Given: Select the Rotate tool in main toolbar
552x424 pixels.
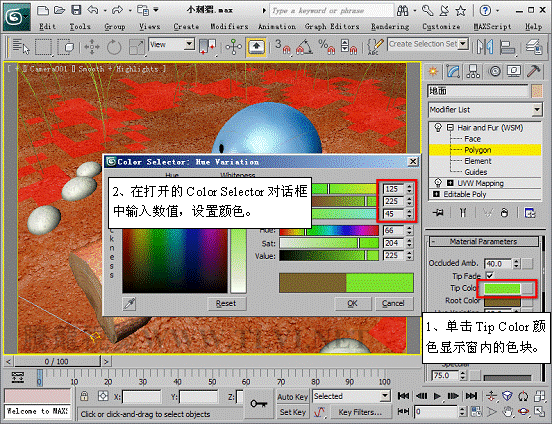Looking at the screenshot, I should coord(114,47).
